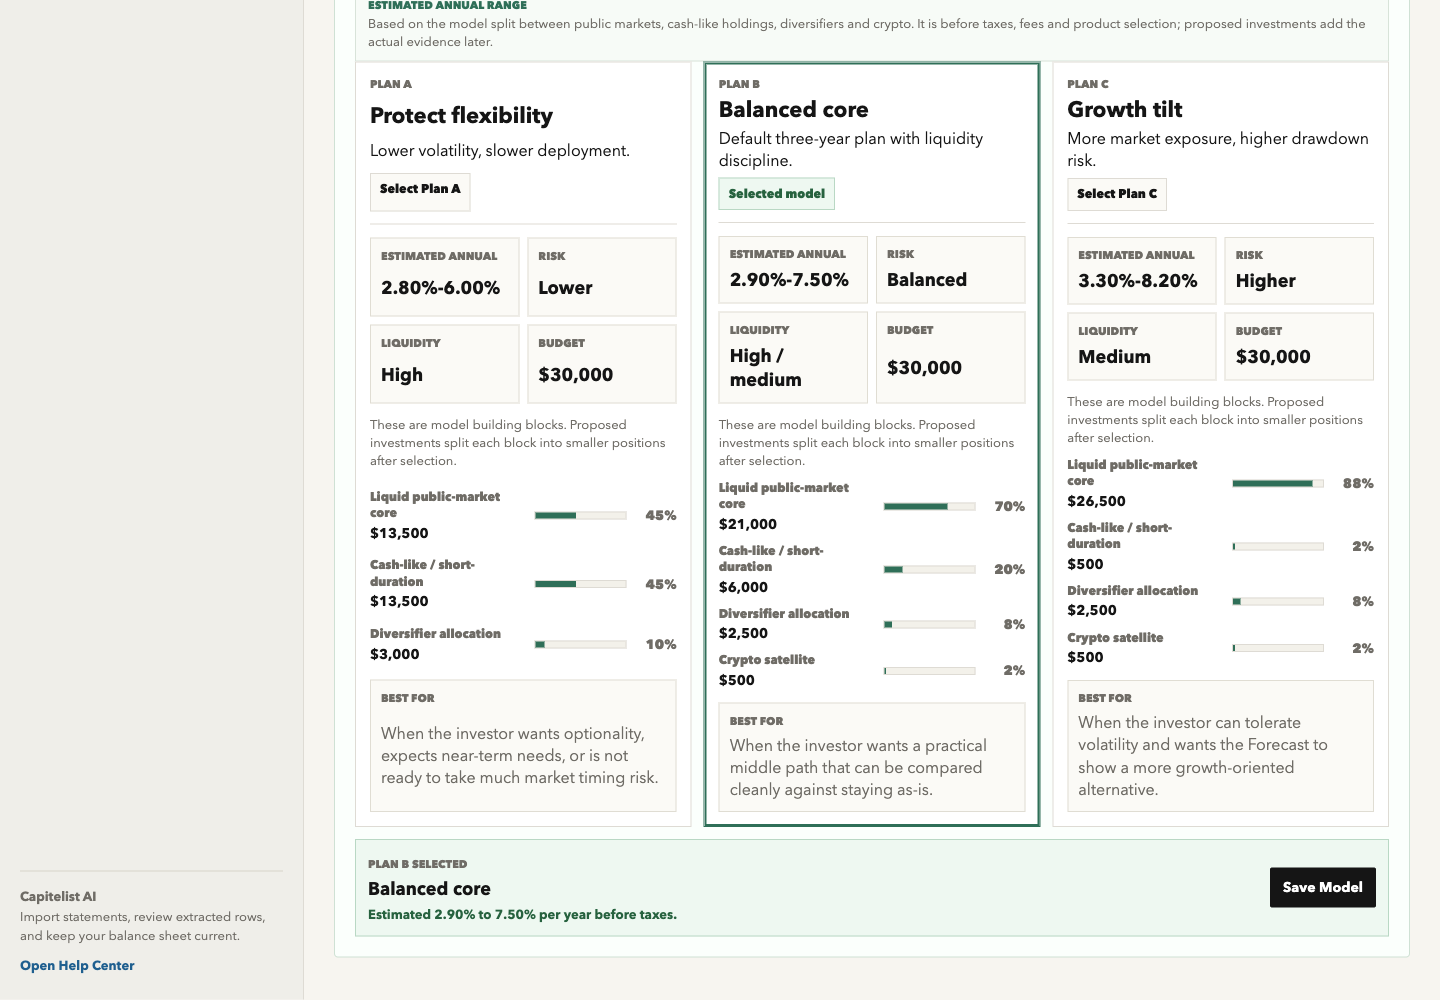Click Plan B's Risk Balanced tile
The height and width of the screenshot is (1000, 1440).
click(950, 270)
